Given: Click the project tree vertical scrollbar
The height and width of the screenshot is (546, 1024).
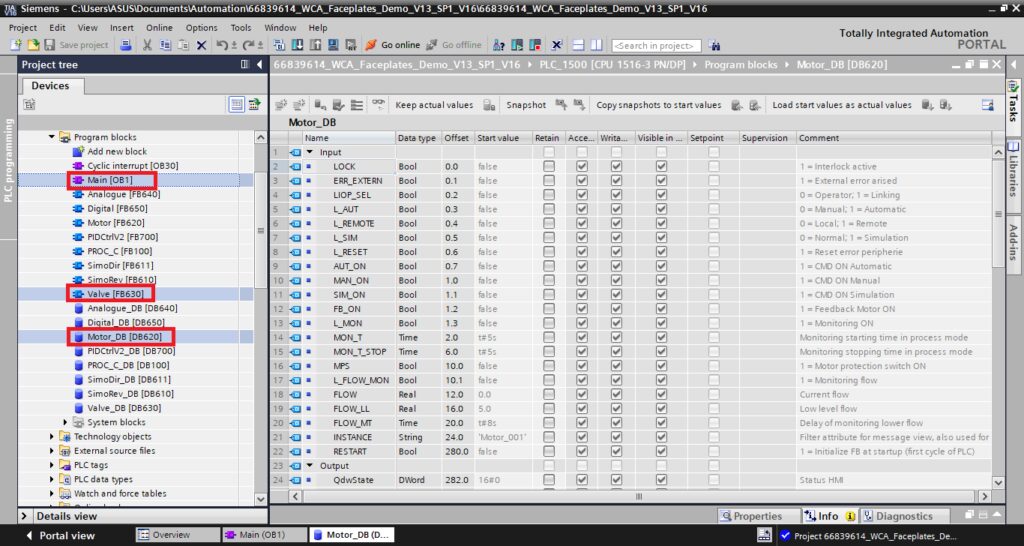Looking at the screenshot, I should [x=261, y=229].
